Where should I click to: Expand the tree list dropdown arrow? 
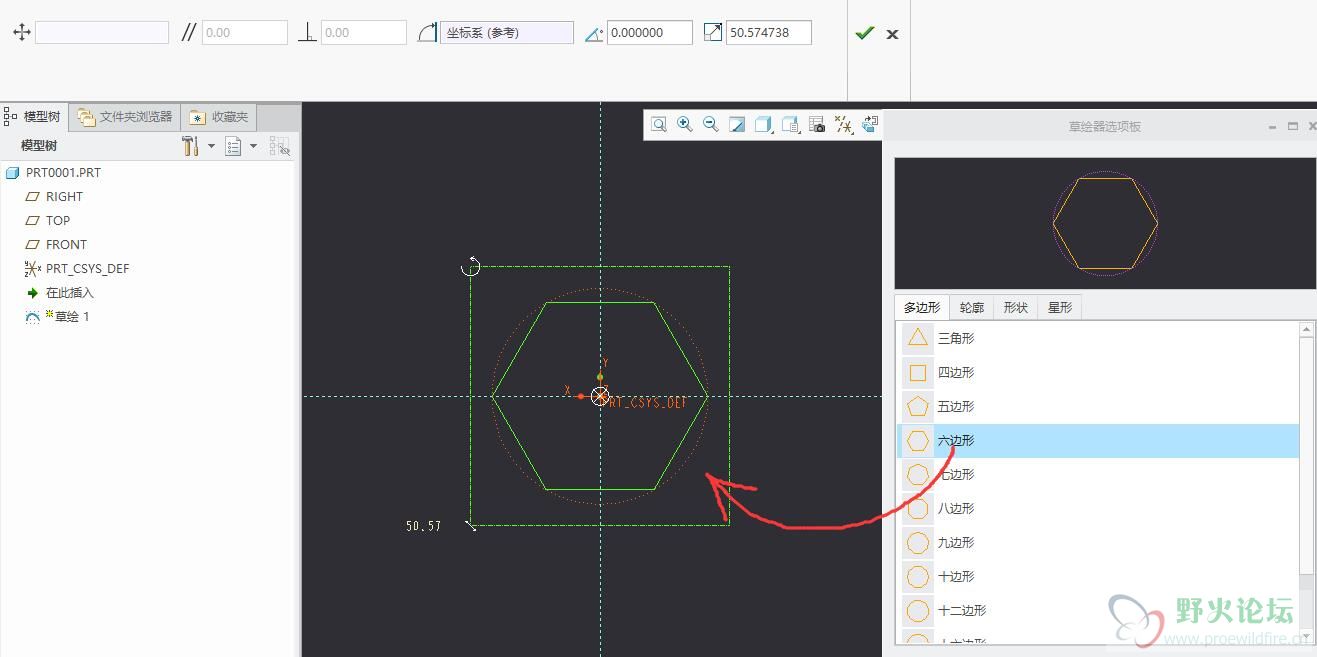coord(253,146)
